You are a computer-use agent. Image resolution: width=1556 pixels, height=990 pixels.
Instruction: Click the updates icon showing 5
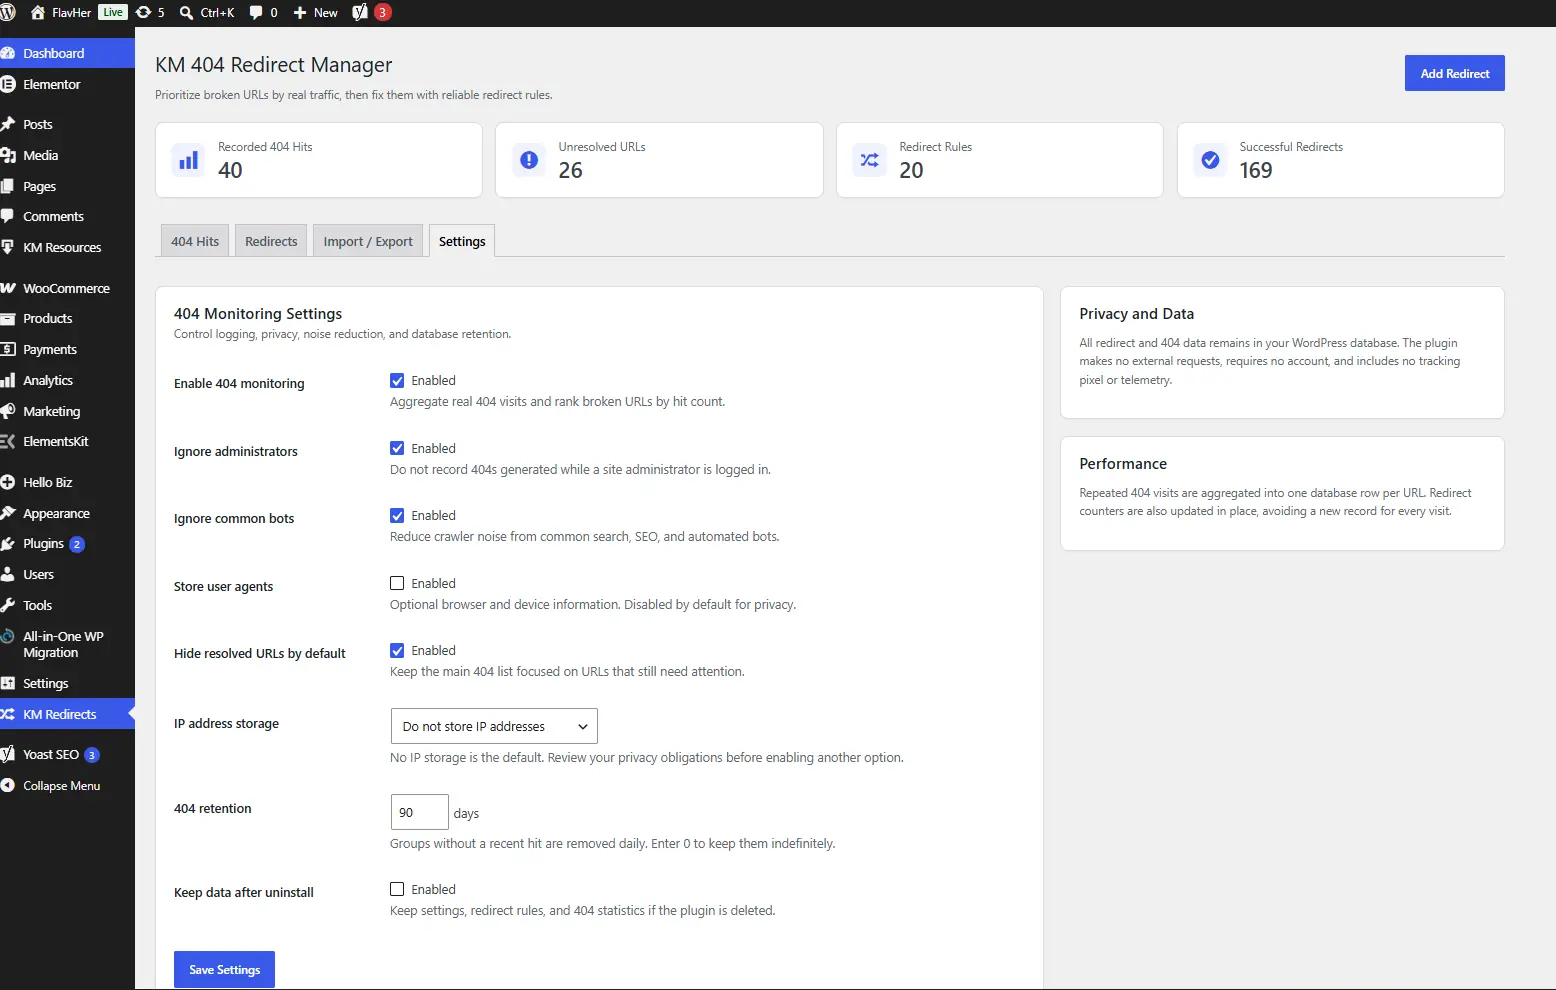pyautogui.click(x=143, y=13)
